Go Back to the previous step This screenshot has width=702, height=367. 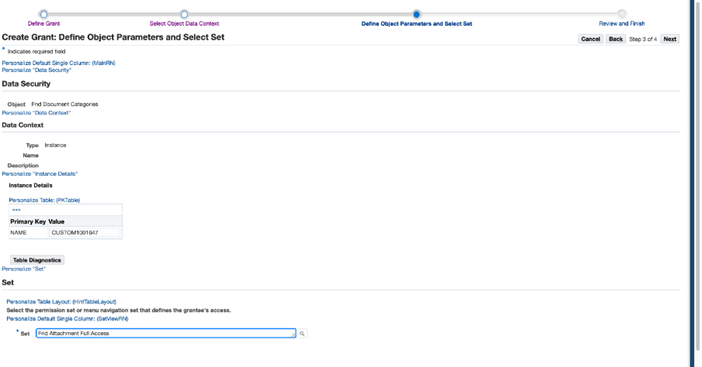(616, 39)
